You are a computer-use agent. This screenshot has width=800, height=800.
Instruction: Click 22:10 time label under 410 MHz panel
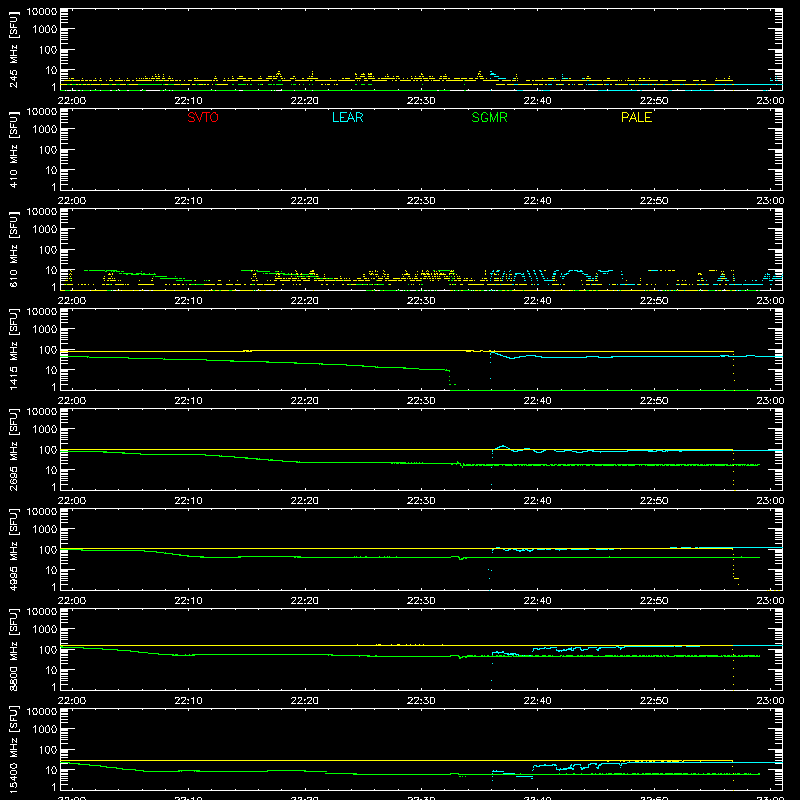pos(188,201)
